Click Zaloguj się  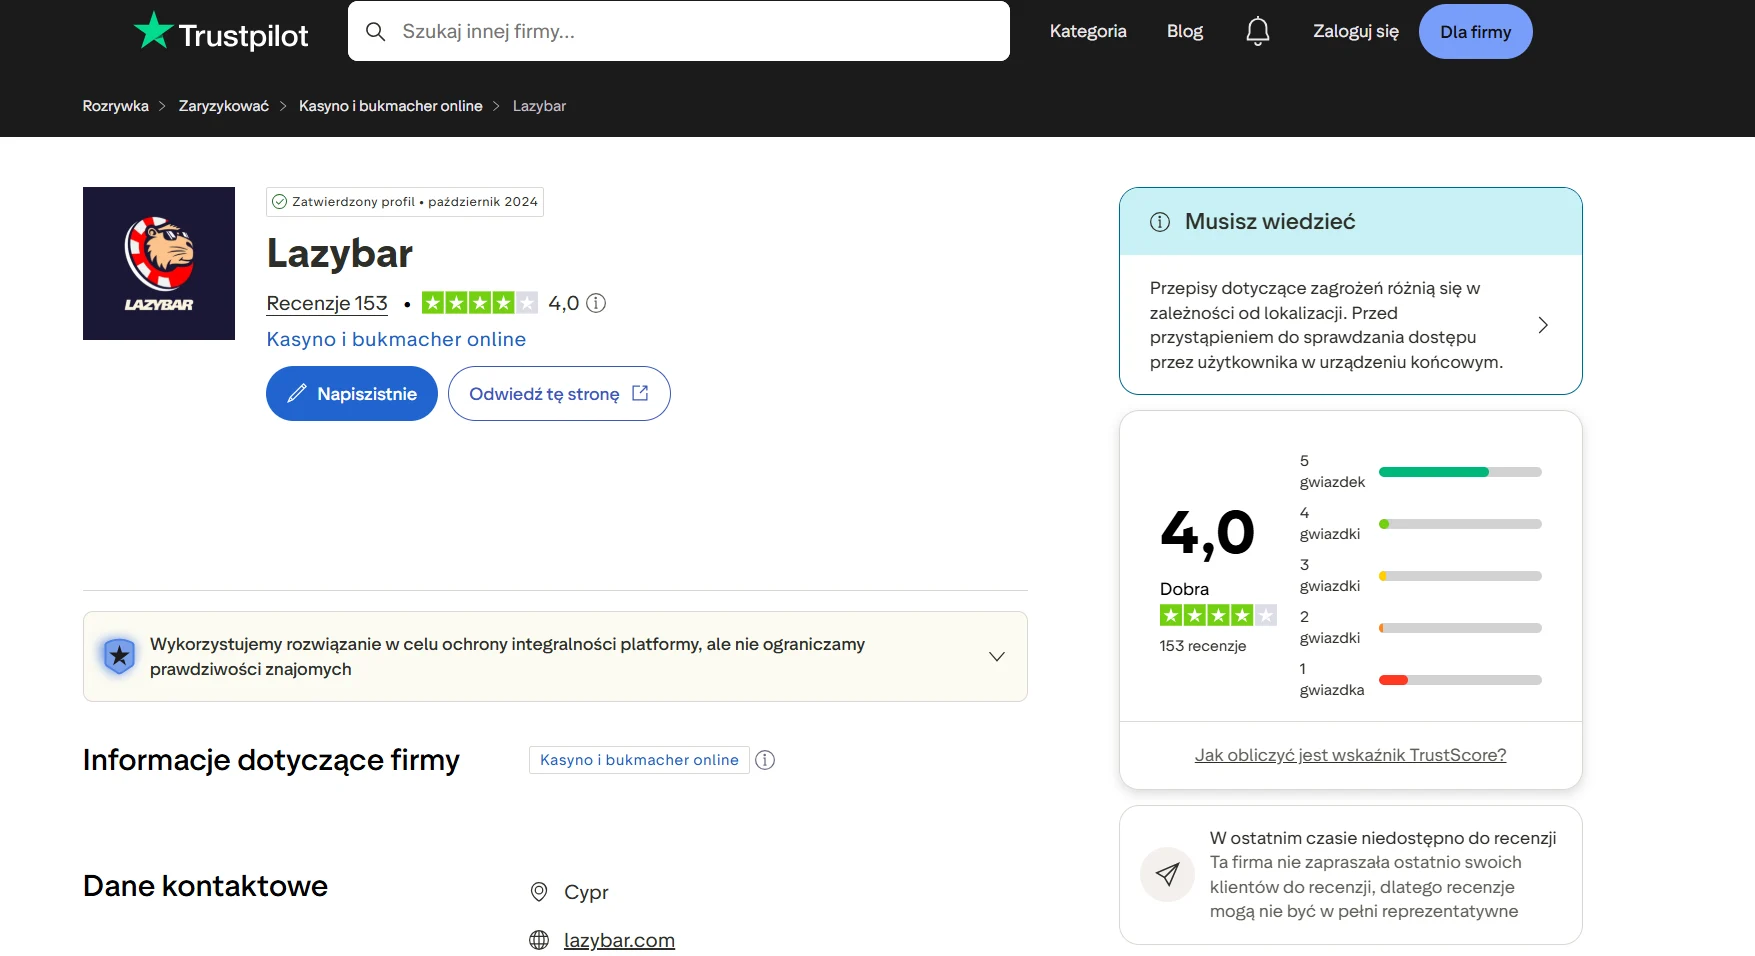coord(1356,31)
